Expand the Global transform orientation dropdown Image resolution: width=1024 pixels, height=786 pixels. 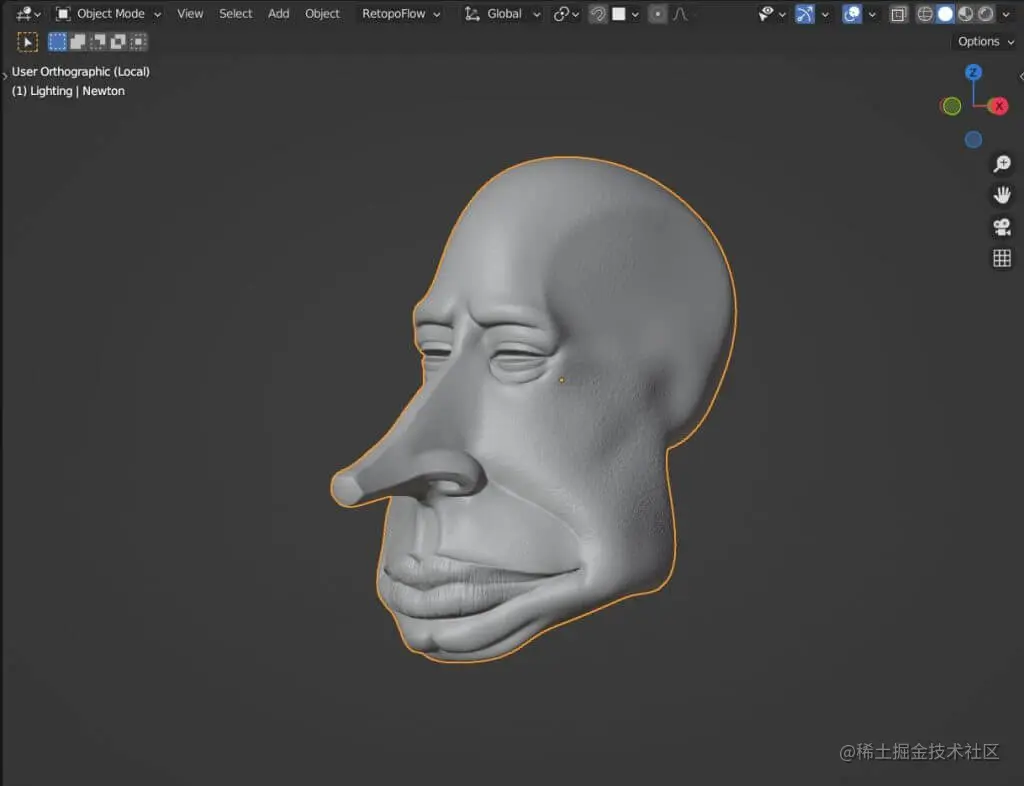coord(503,14)
